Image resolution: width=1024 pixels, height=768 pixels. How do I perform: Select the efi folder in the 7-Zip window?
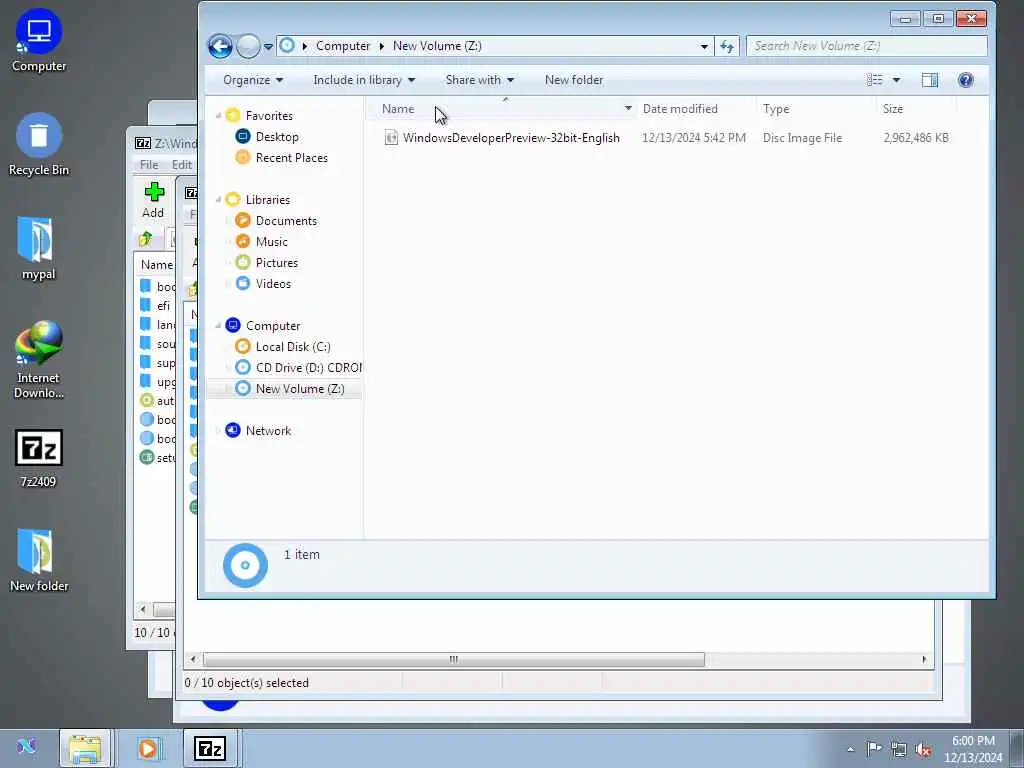pyautogui.click(x=163, y=306)
